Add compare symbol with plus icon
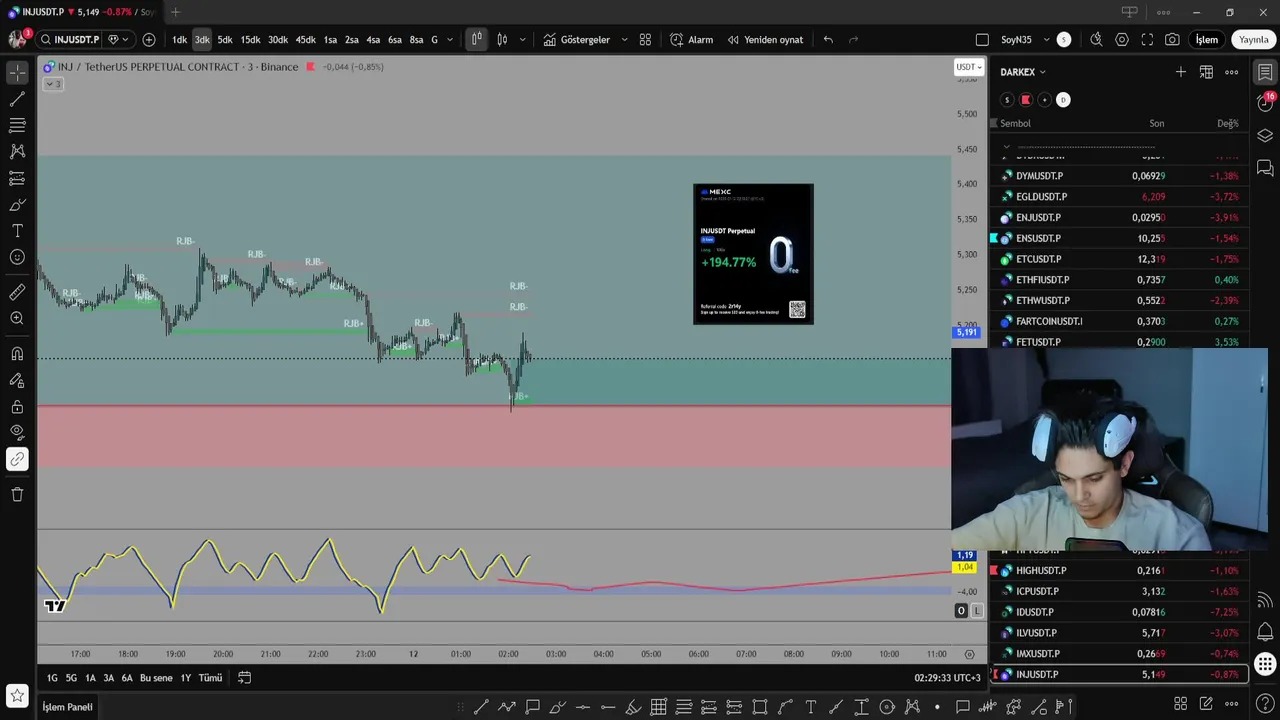Viewport: 1280px width, 720px height. [149, 40]
